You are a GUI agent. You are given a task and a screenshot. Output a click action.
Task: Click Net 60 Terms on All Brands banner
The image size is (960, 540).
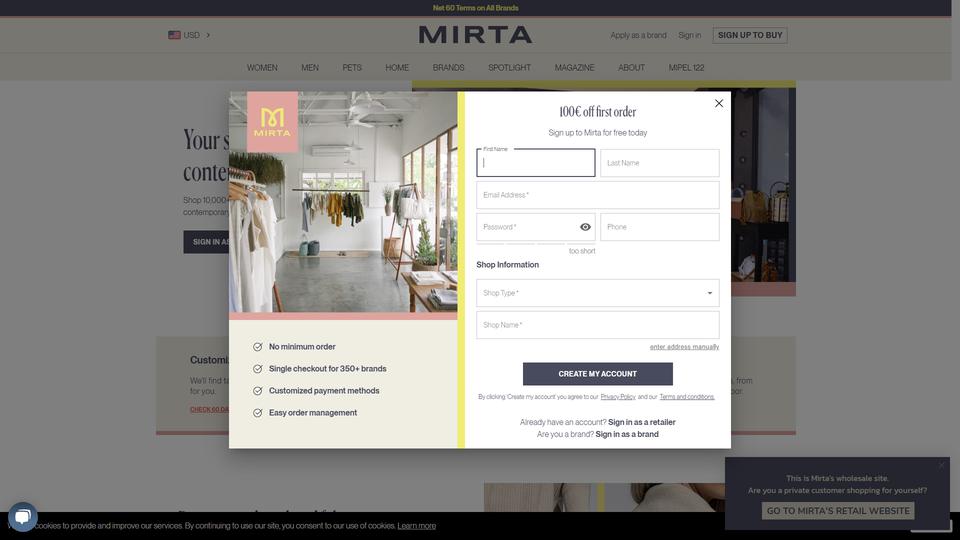(475, 8)
